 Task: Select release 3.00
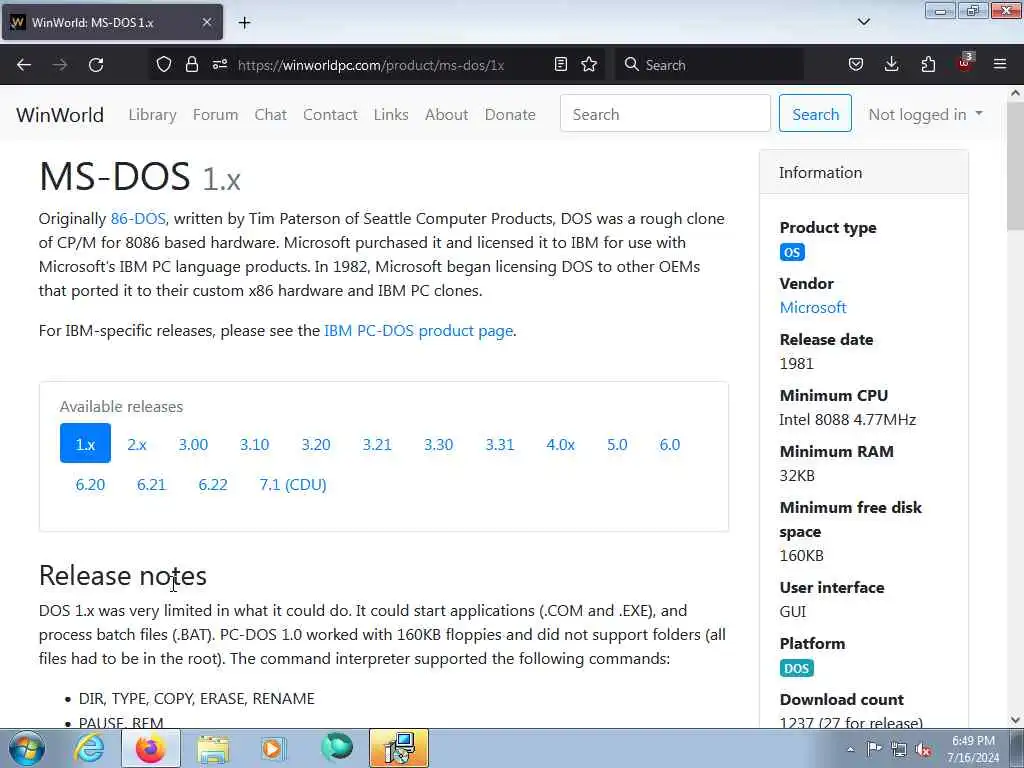click(x=193, y=444)
